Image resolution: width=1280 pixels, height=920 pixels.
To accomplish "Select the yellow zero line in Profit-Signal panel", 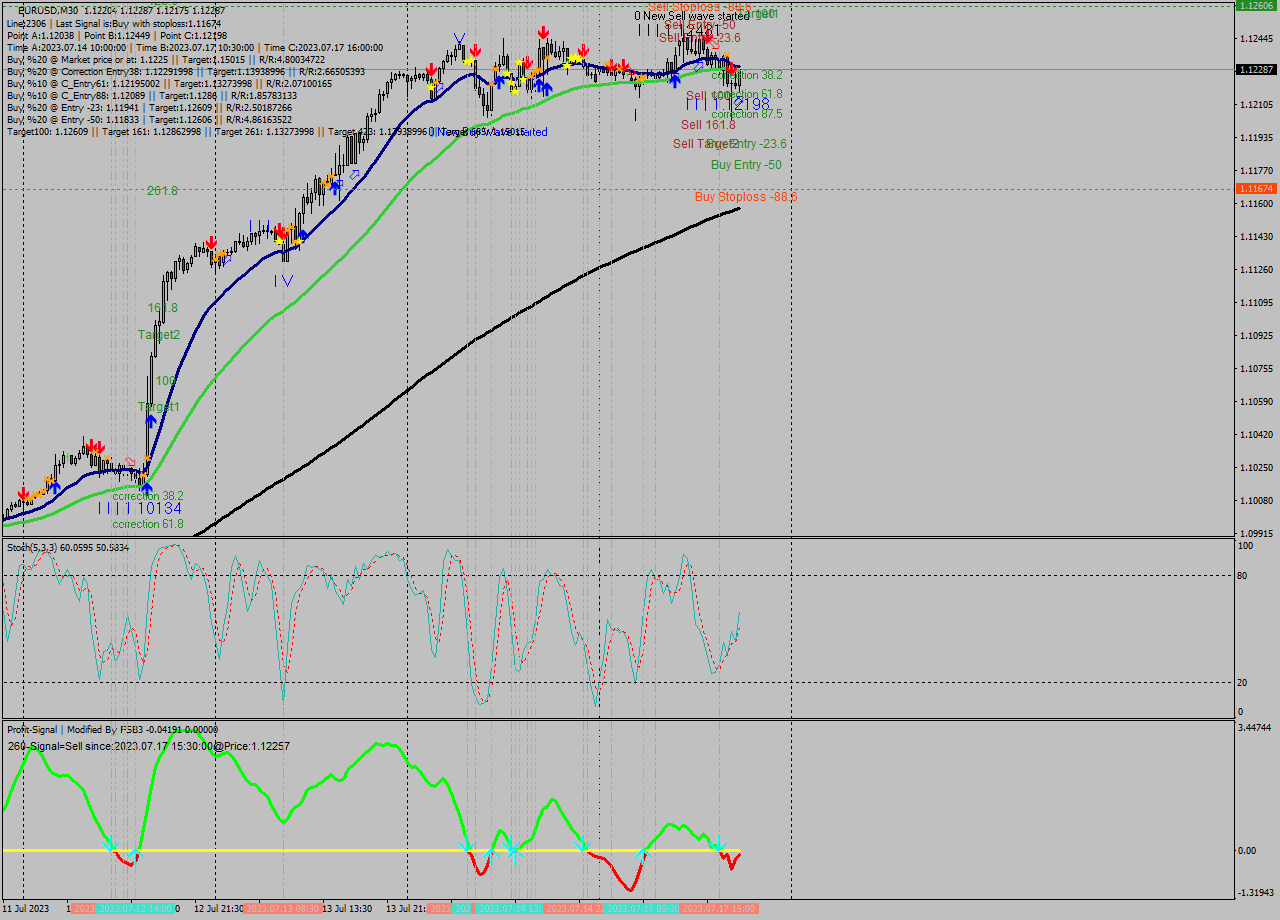I will (400, 850).
